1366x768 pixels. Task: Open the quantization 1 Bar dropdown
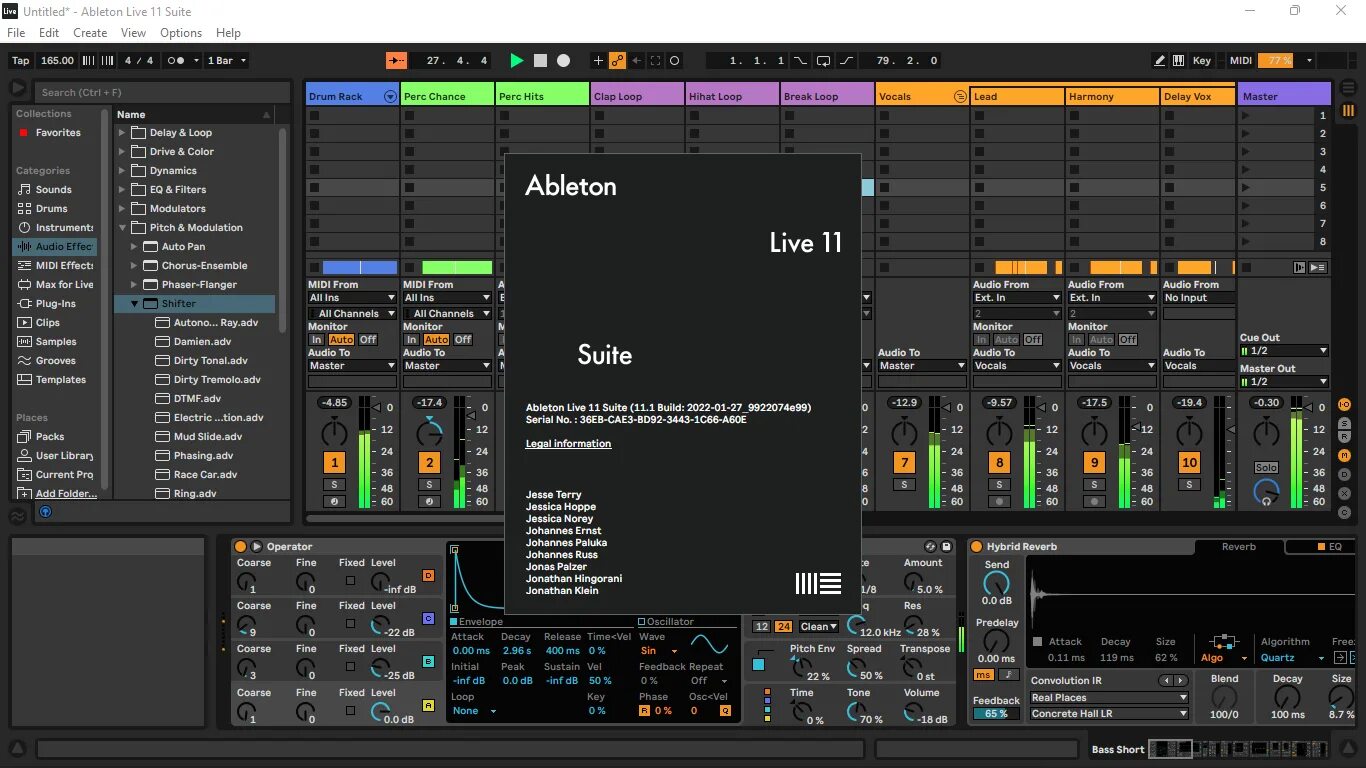click(226, 61)
